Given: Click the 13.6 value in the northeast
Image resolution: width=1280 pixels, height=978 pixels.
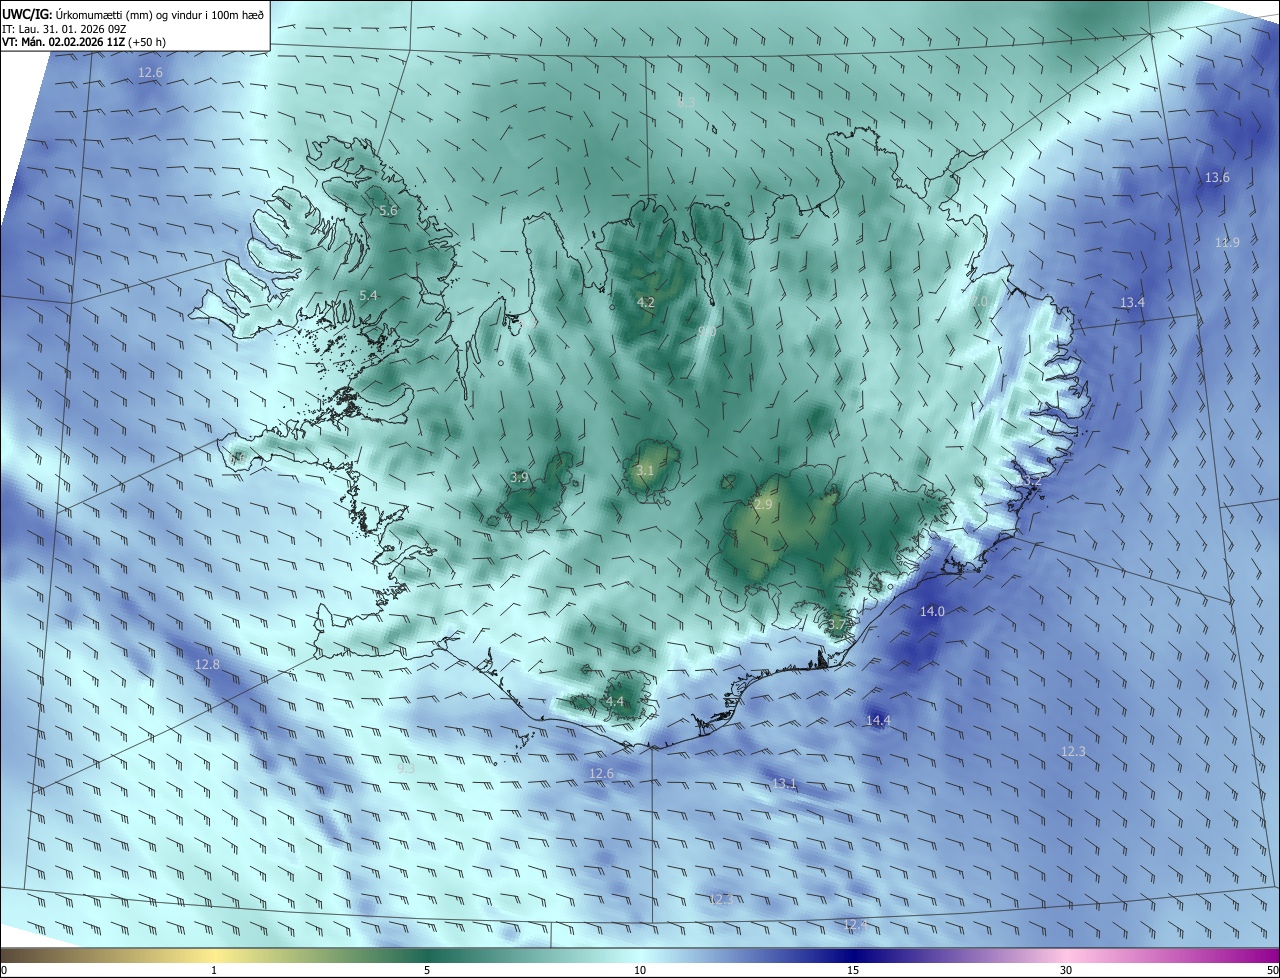Looking at the screenshot, I should tap(1217, 178).
